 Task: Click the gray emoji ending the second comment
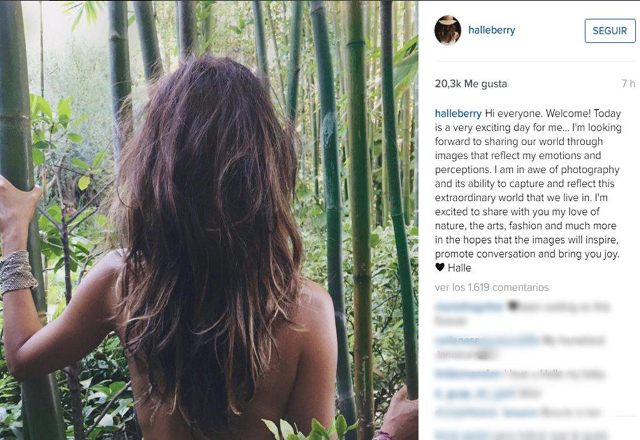(484, 355)
